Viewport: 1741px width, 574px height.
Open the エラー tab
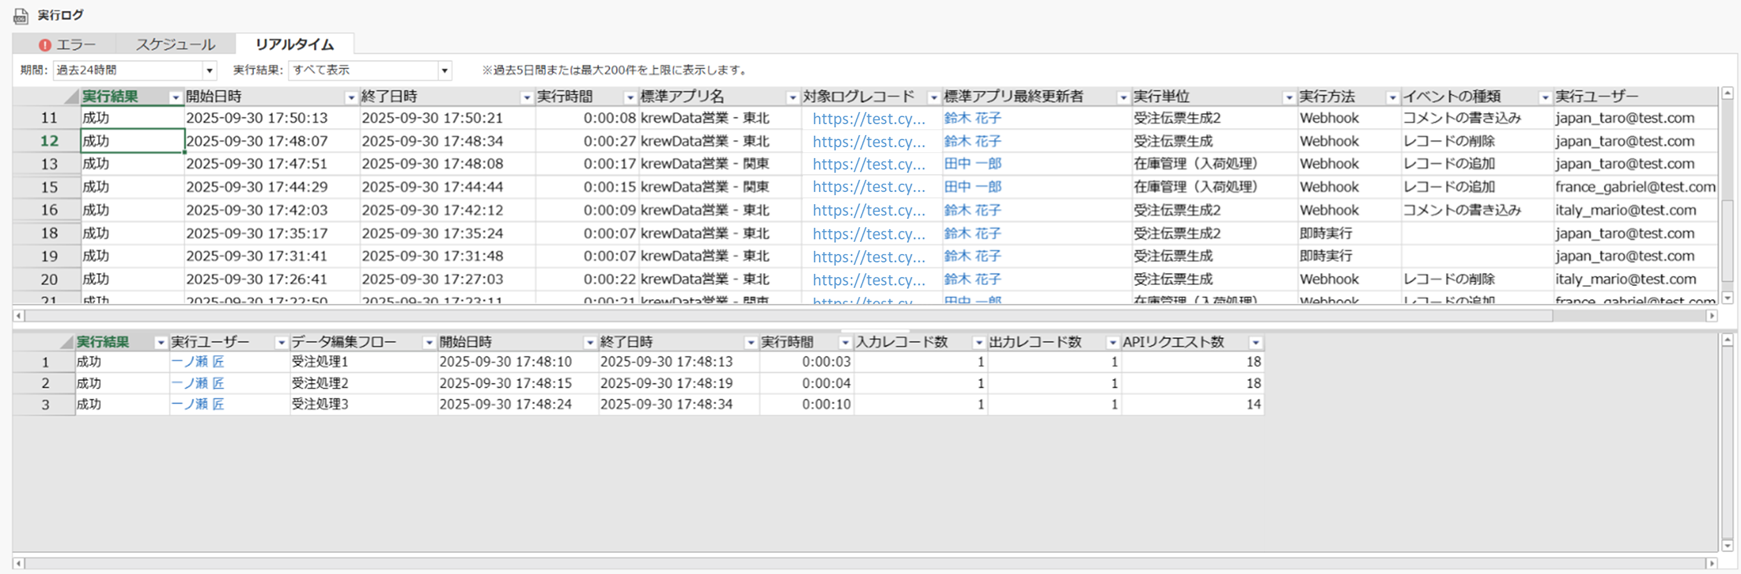(67, 45)
